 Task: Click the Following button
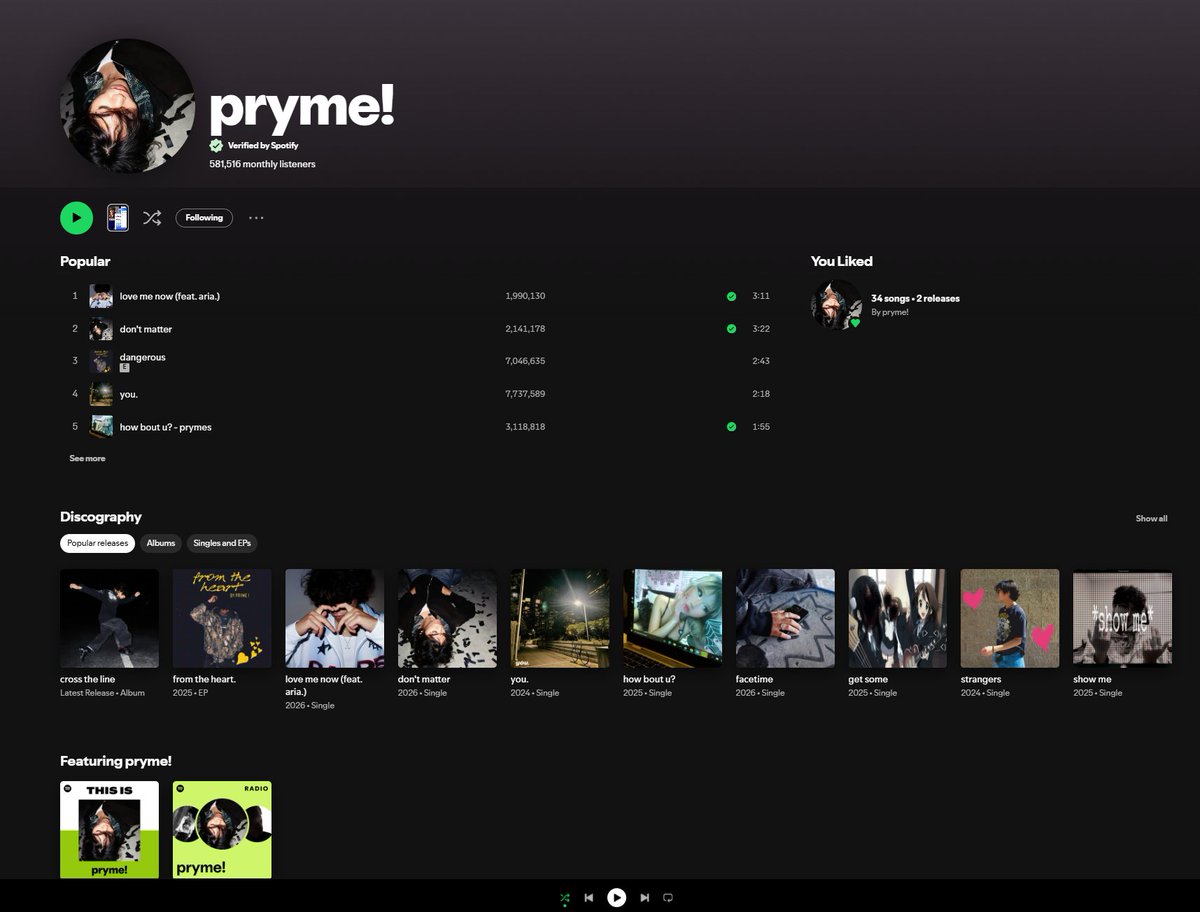204,218
